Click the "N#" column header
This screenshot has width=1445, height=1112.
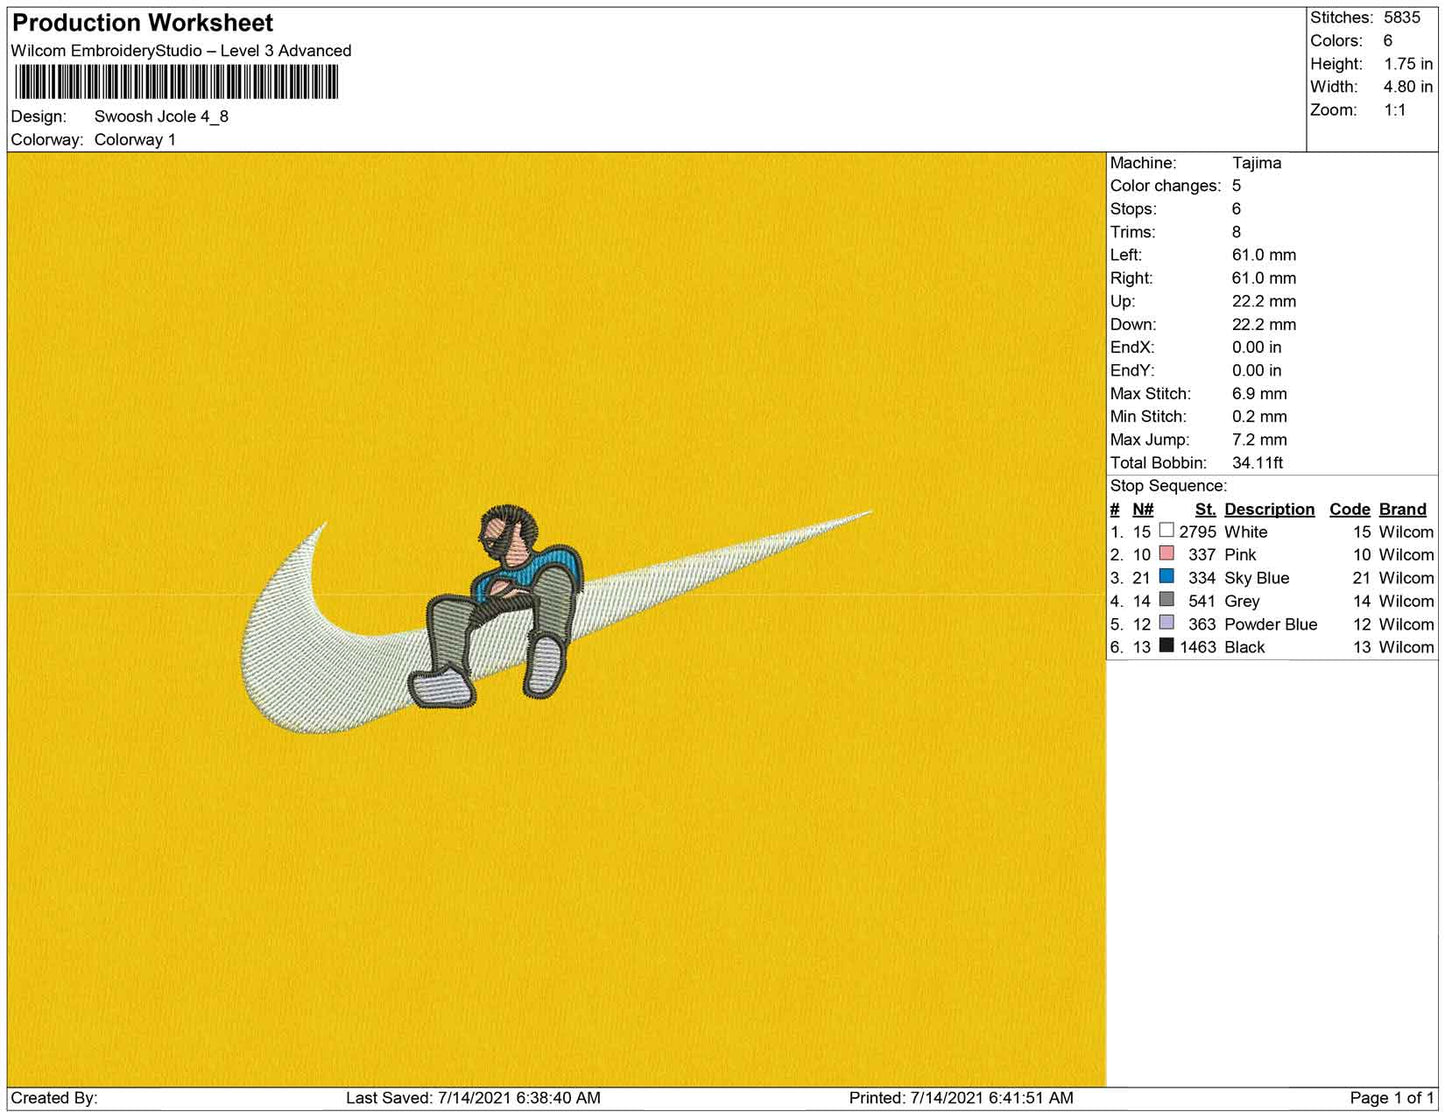1143,509
